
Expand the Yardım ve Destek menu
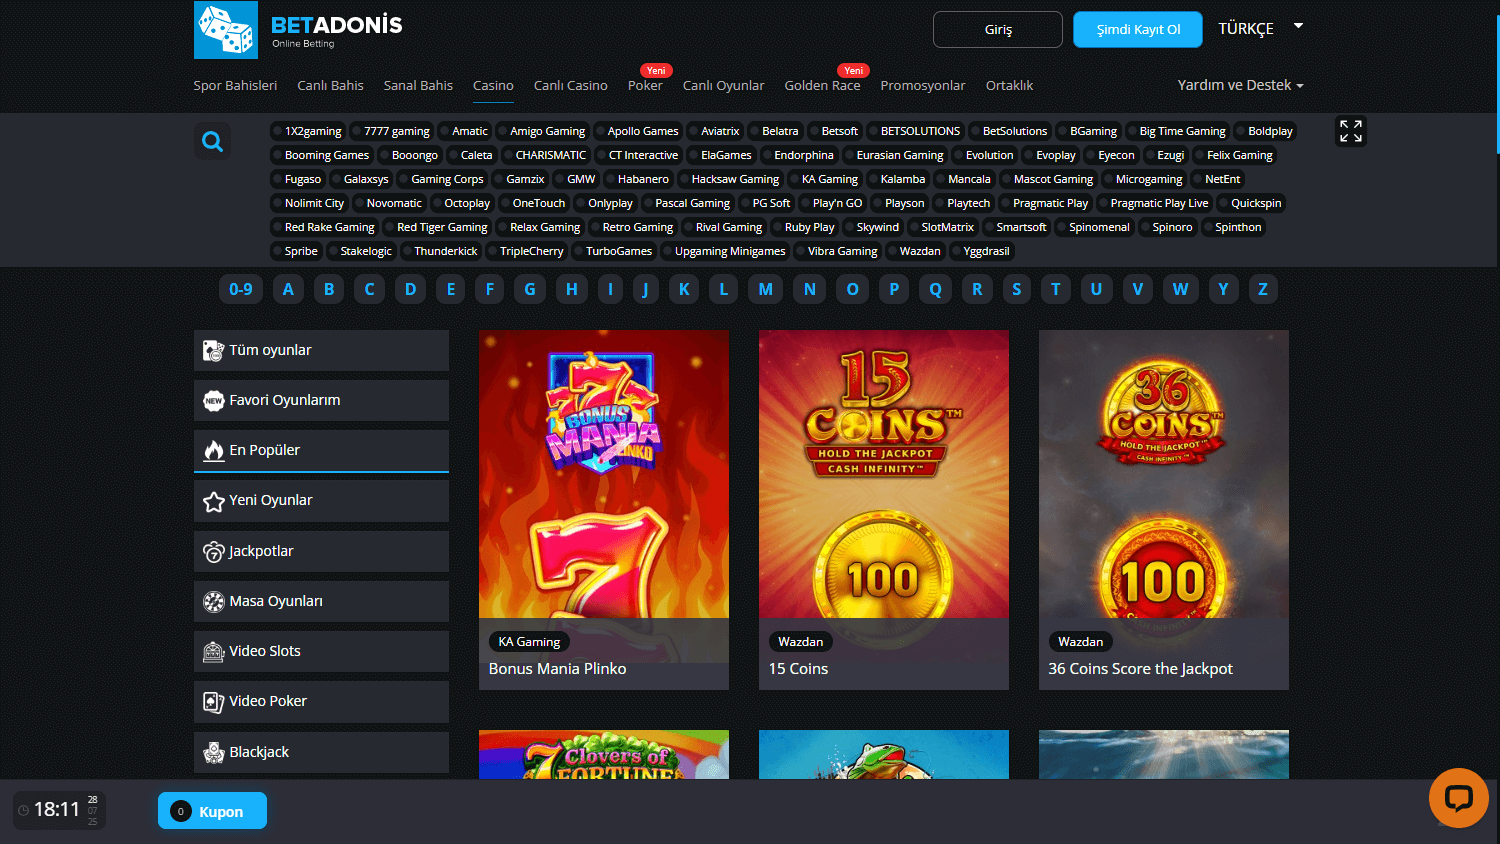(1234, 85)
